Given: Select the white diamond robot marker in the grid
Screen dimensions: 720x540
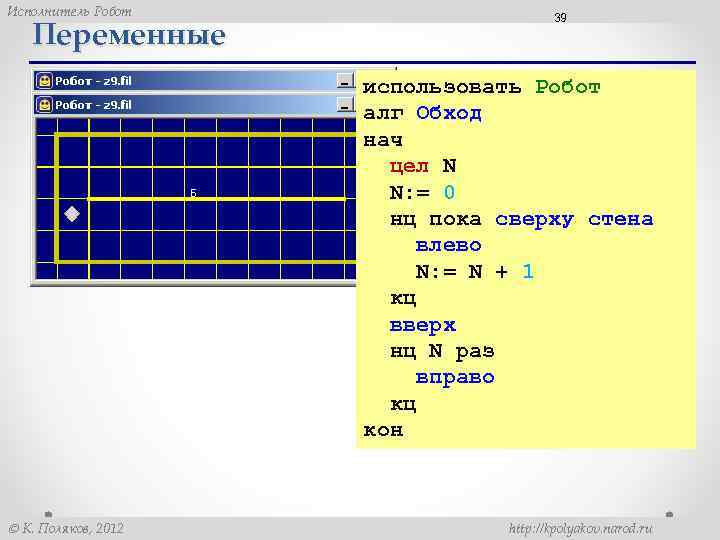Looking at the screenshot, I should coord(72,214).
